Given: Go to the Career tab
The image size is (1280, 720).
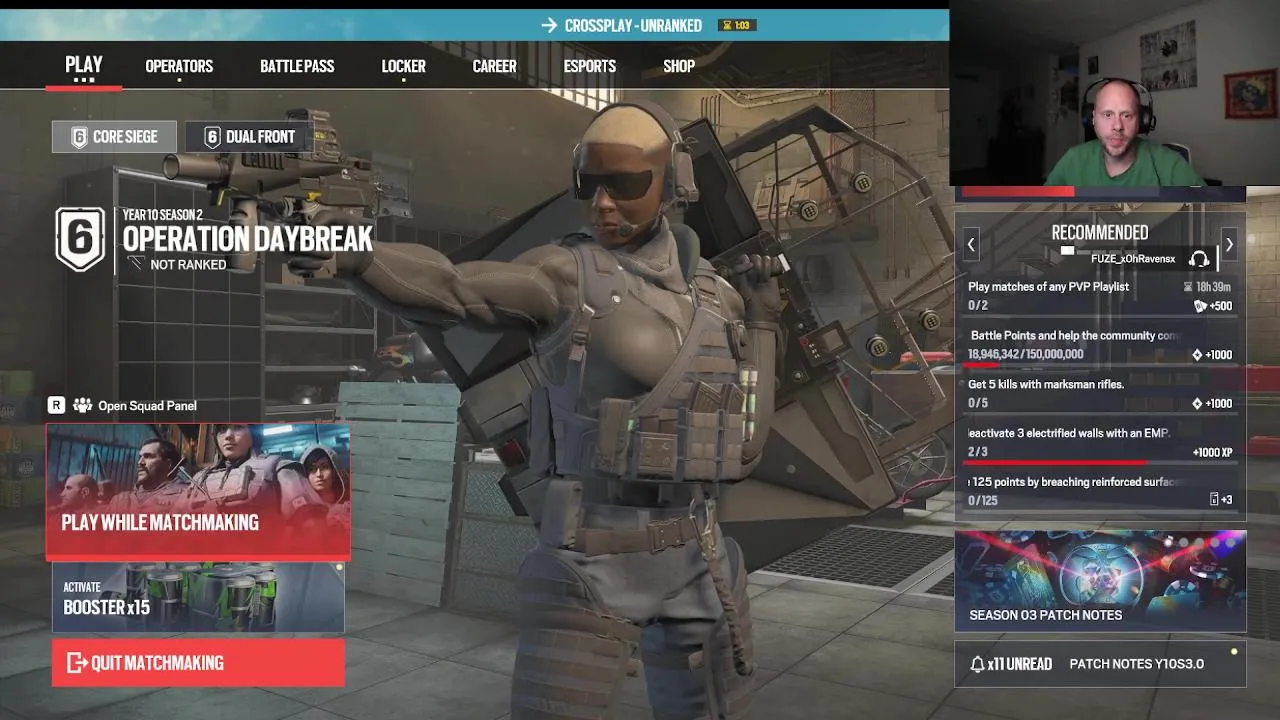Looking at the screenshot, I should (x=494, y=66).
